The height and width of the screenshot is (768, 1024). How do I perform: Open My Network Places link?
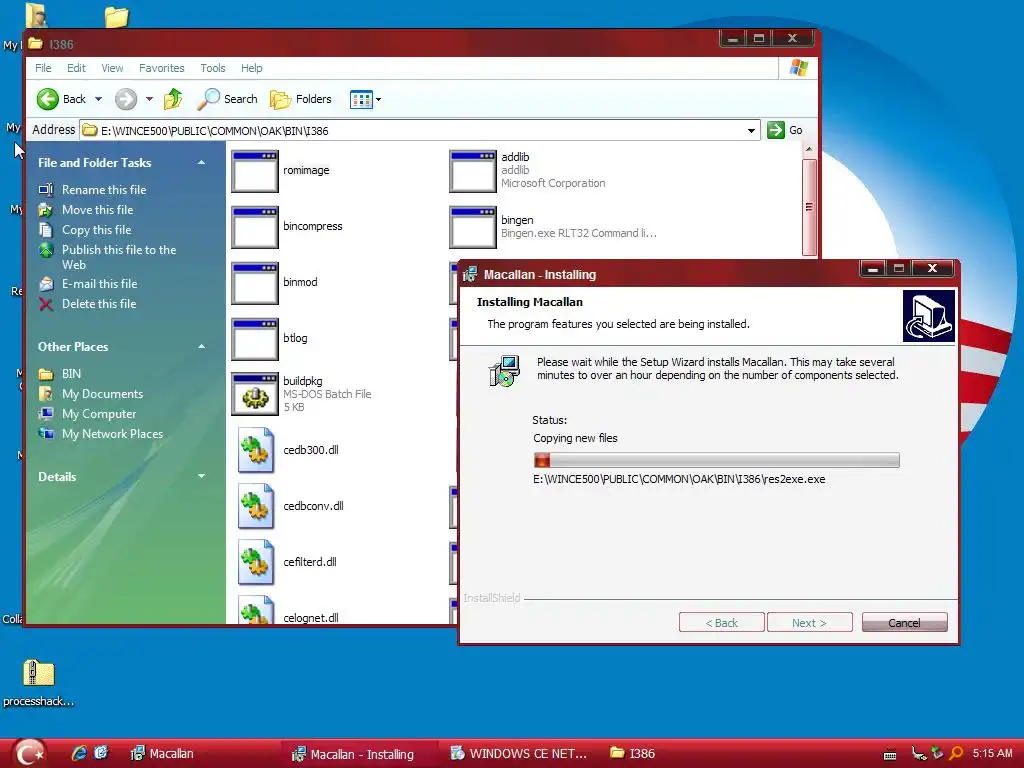(112, 434)
